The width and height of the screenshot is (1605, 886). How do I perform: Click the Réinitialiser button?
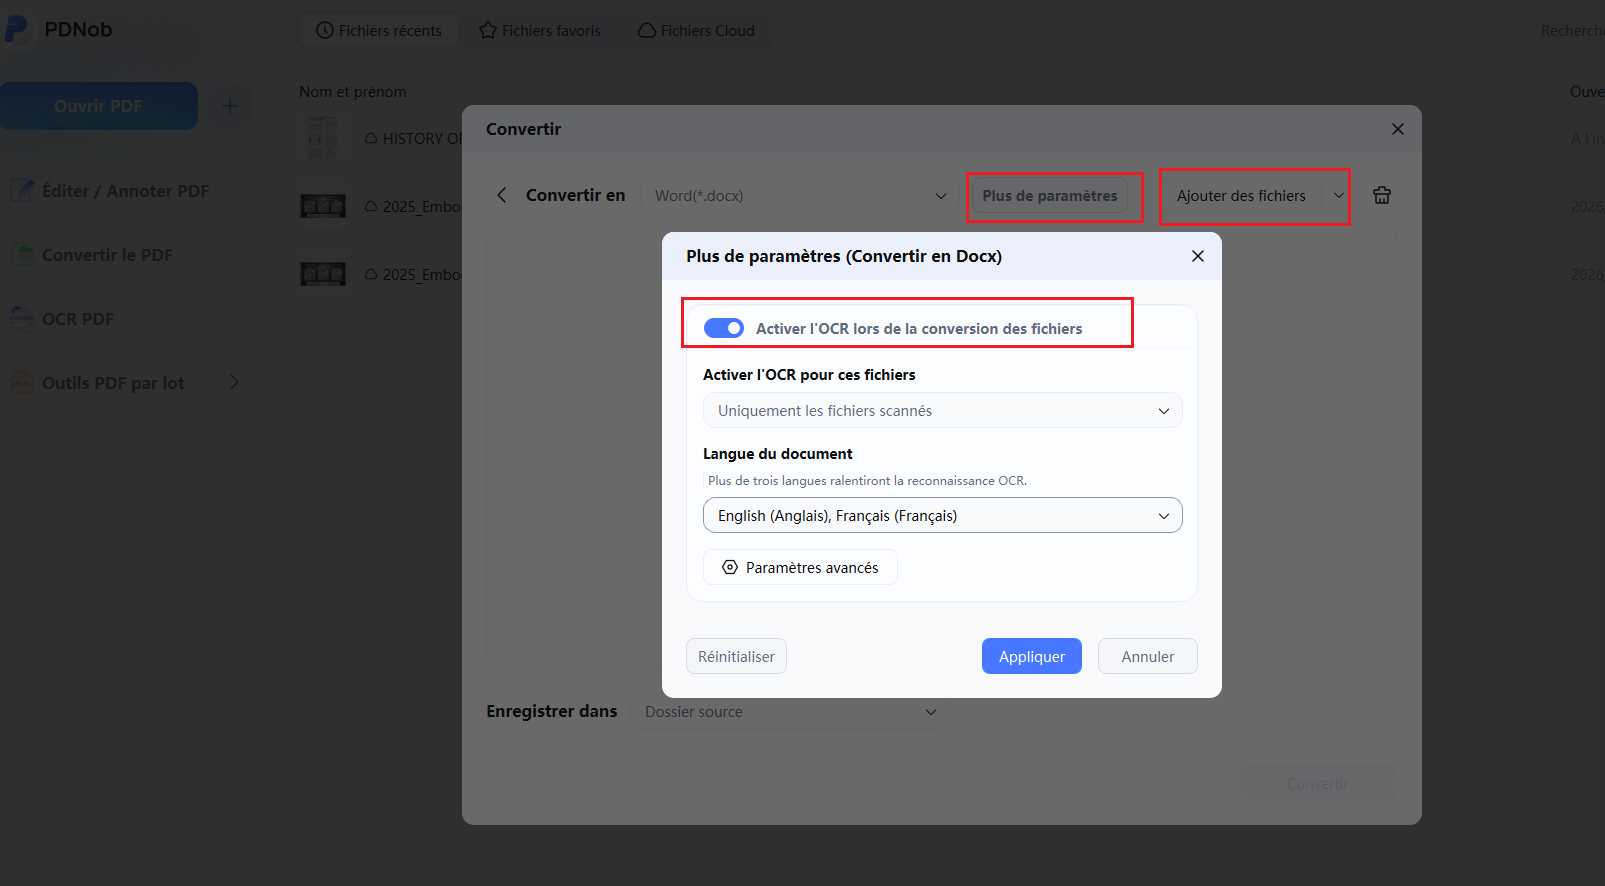click(736, 656)
